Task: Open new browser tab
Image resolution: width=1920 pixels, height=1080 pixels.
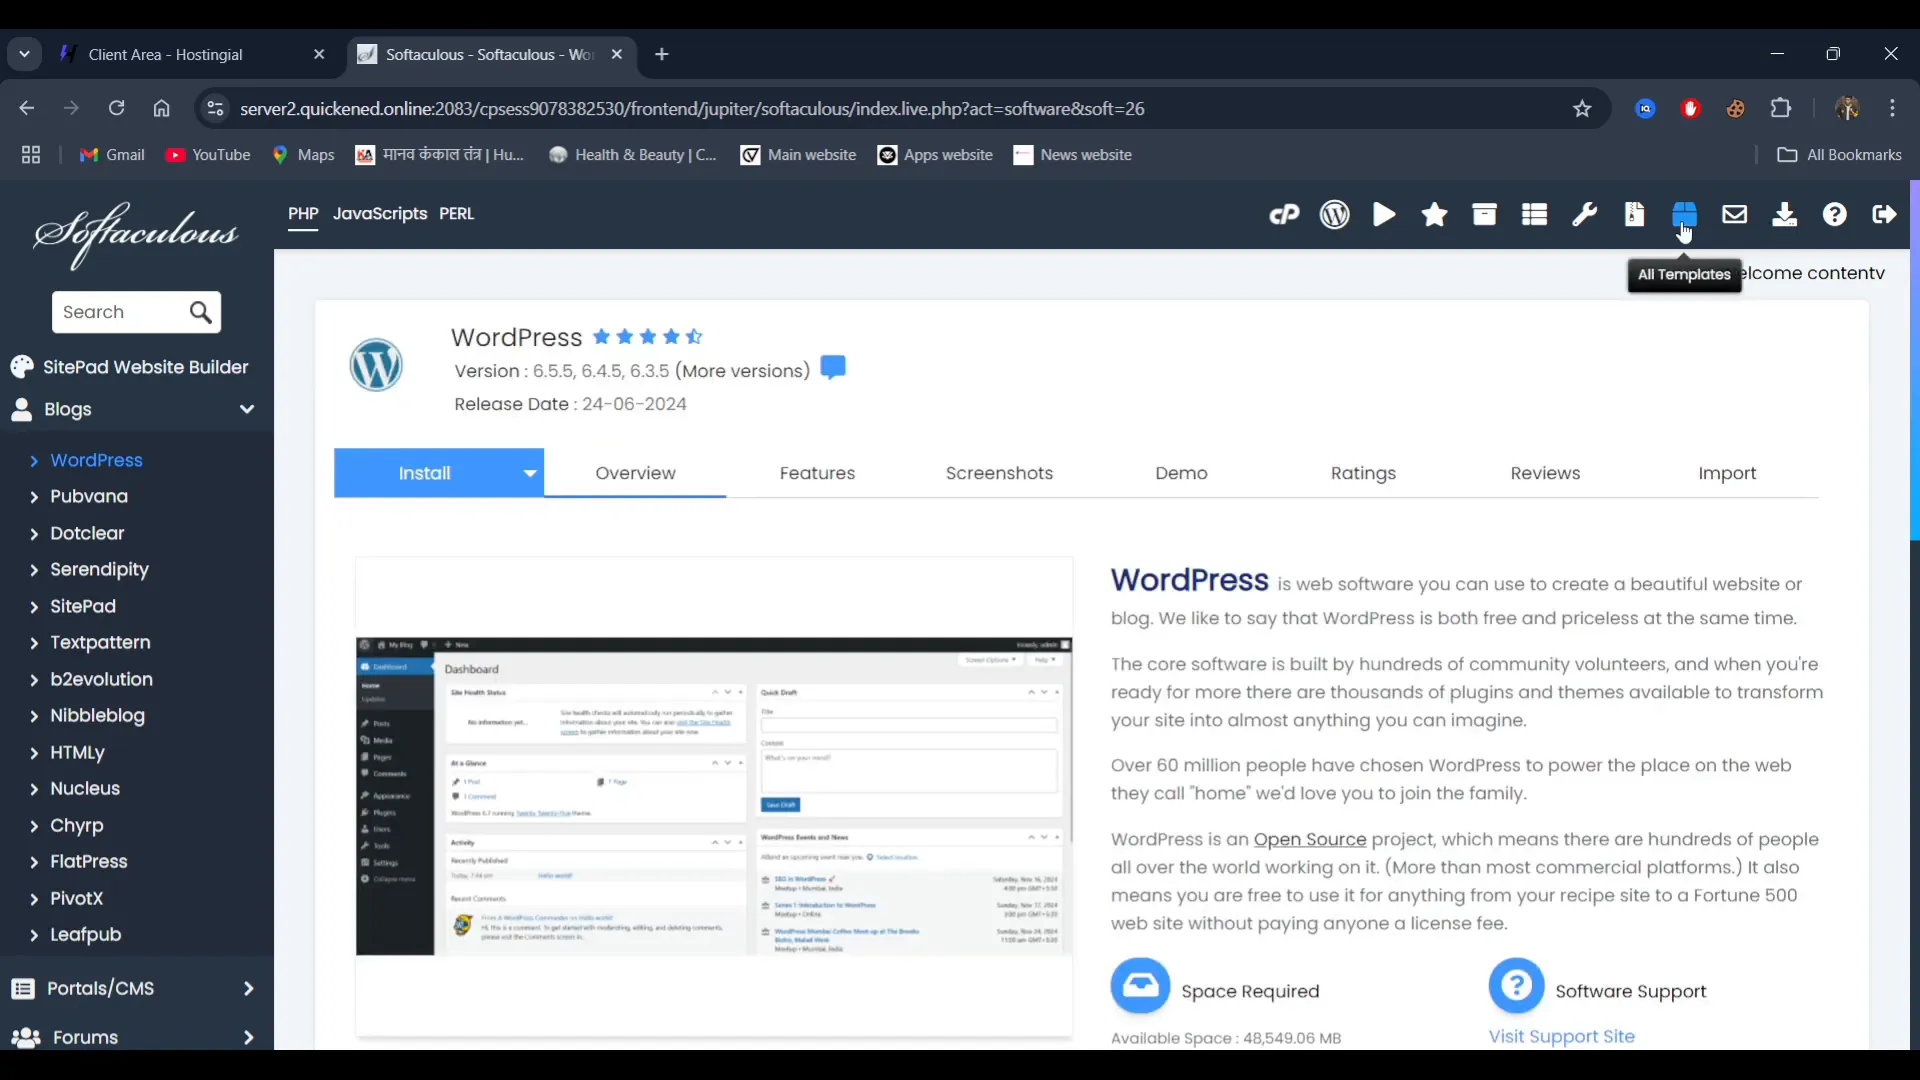Action: [x=662, y=54]
